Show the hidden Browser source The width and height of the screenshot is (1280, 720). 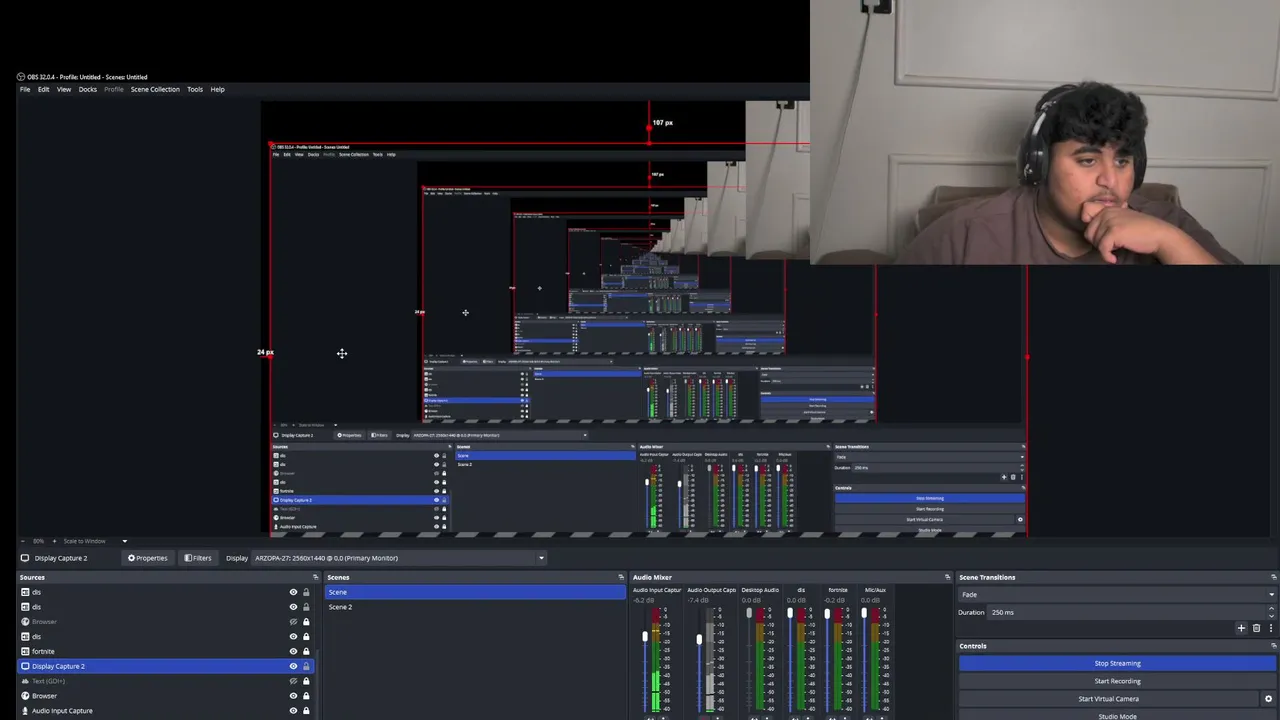(x=293, y=622)
